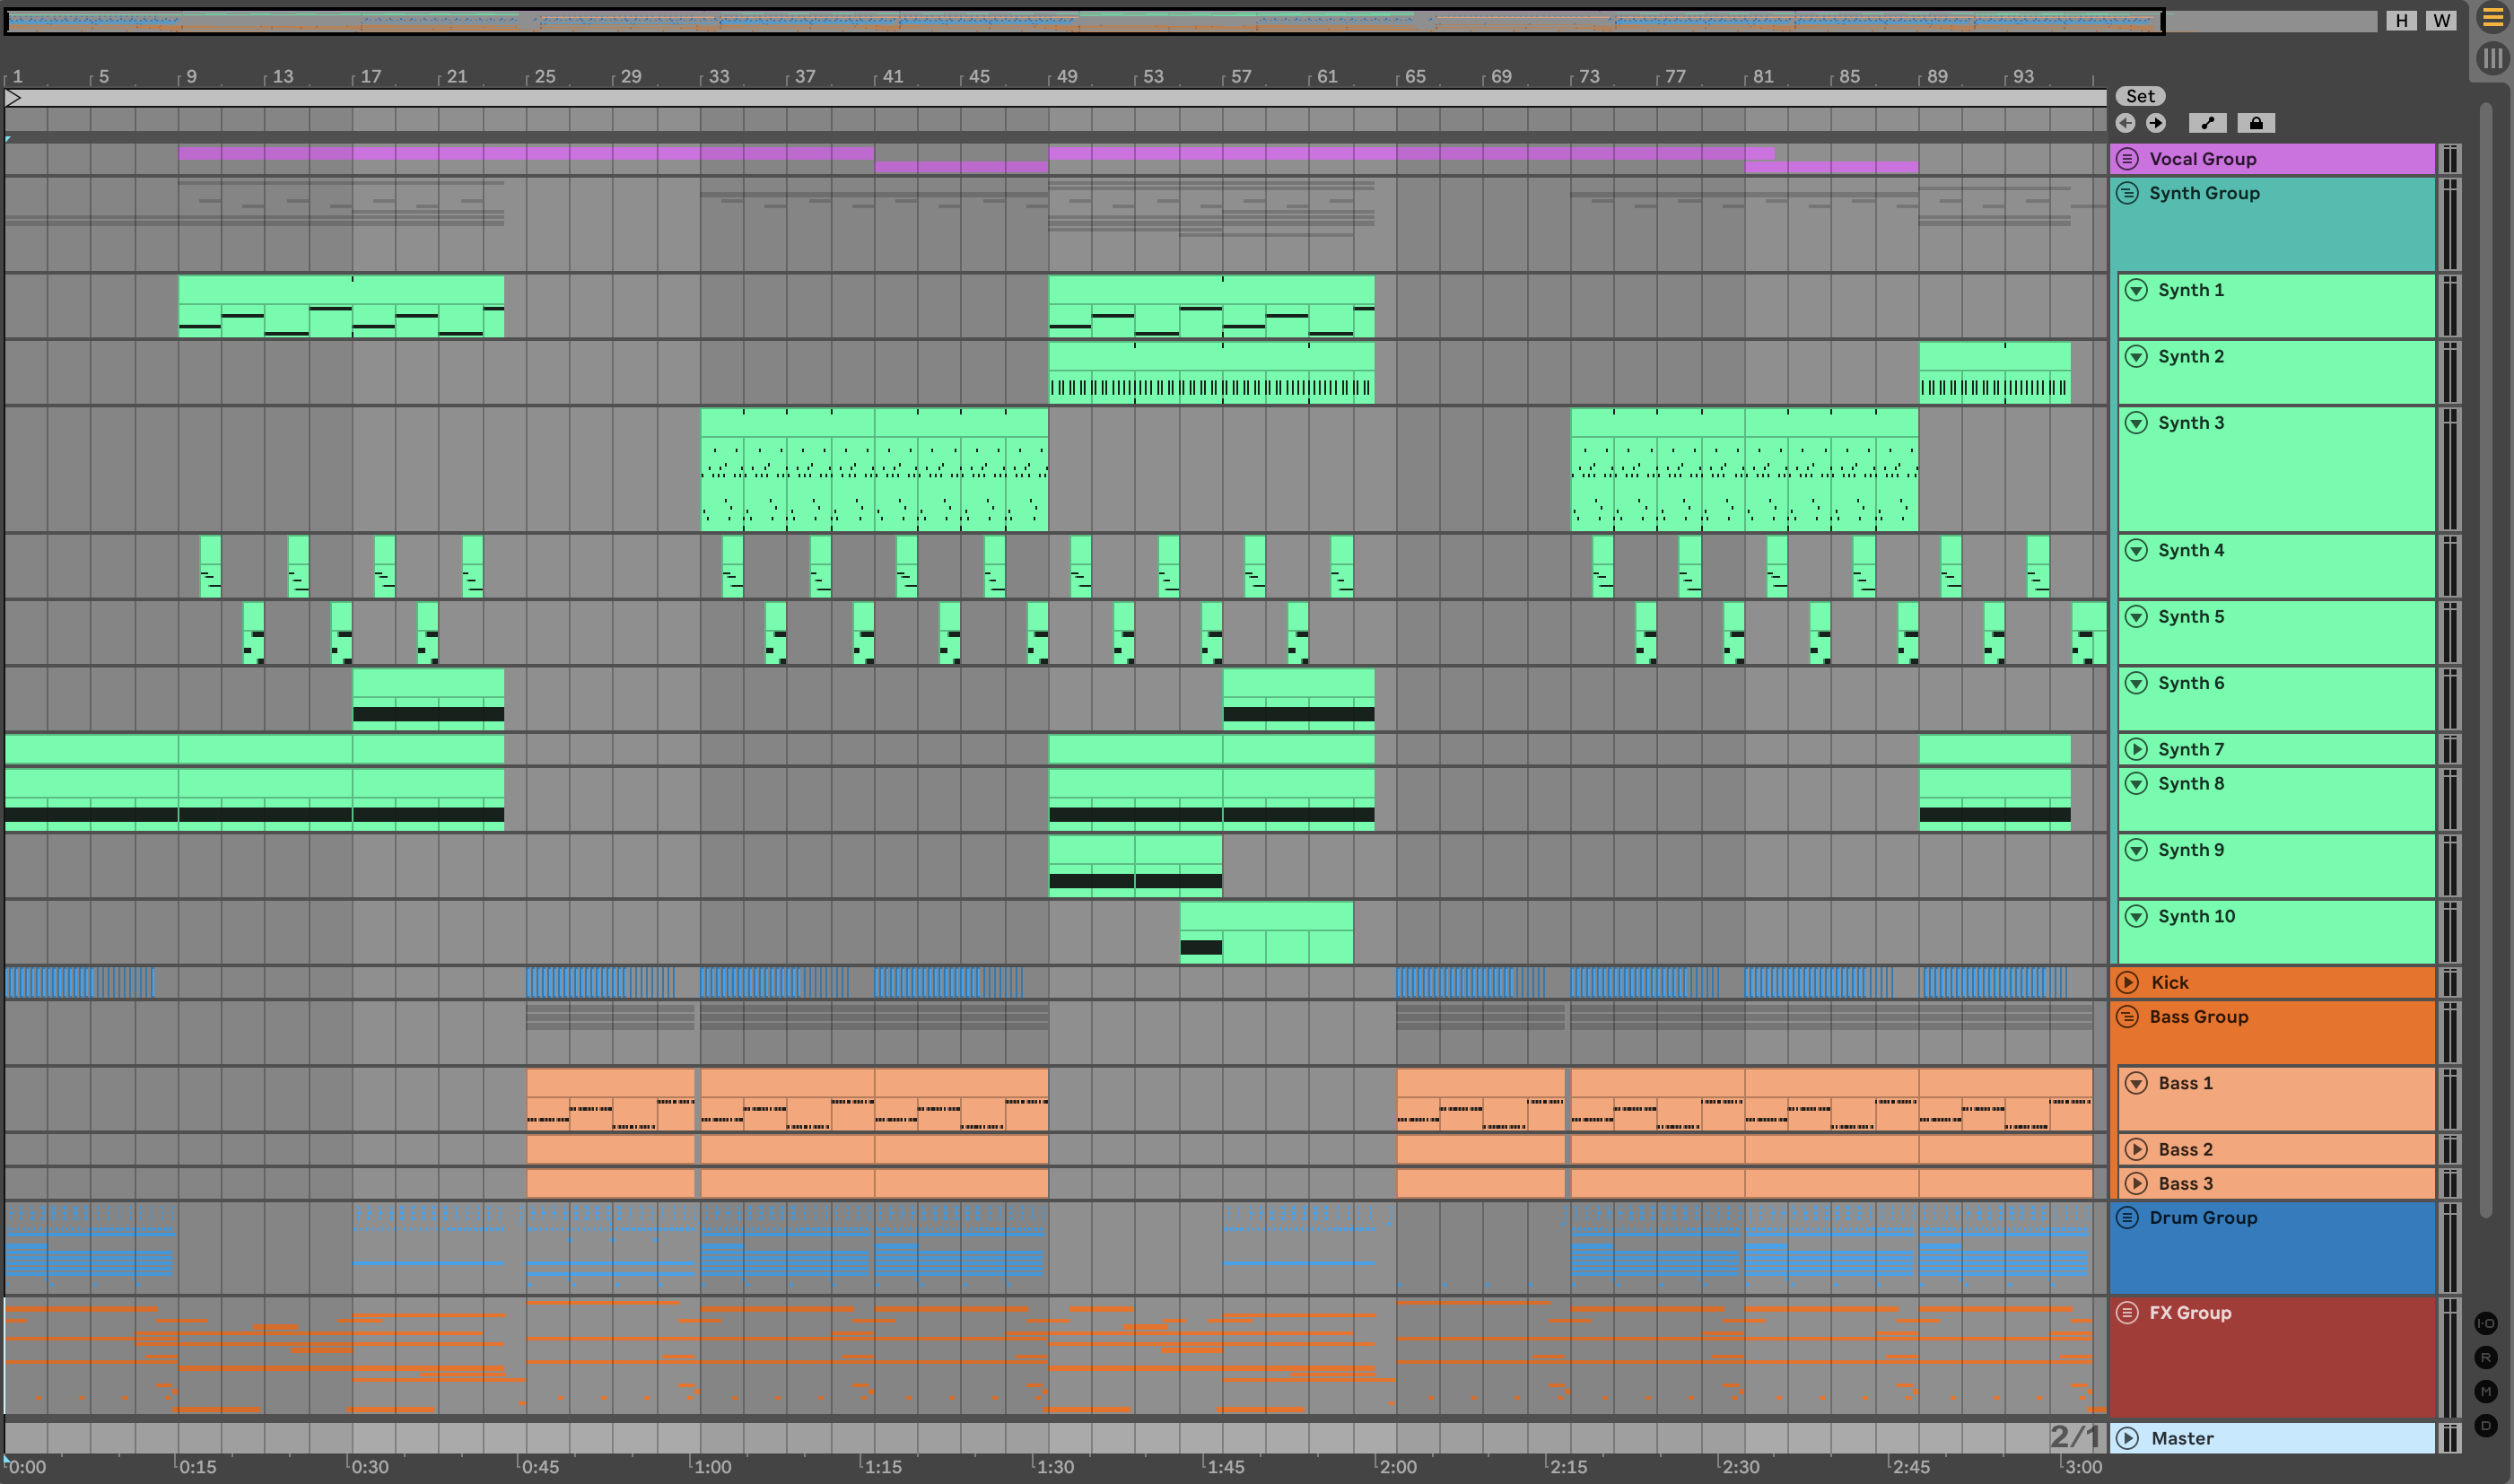Toggle the Returns (R) section visibility

tap(2486, 1358)
